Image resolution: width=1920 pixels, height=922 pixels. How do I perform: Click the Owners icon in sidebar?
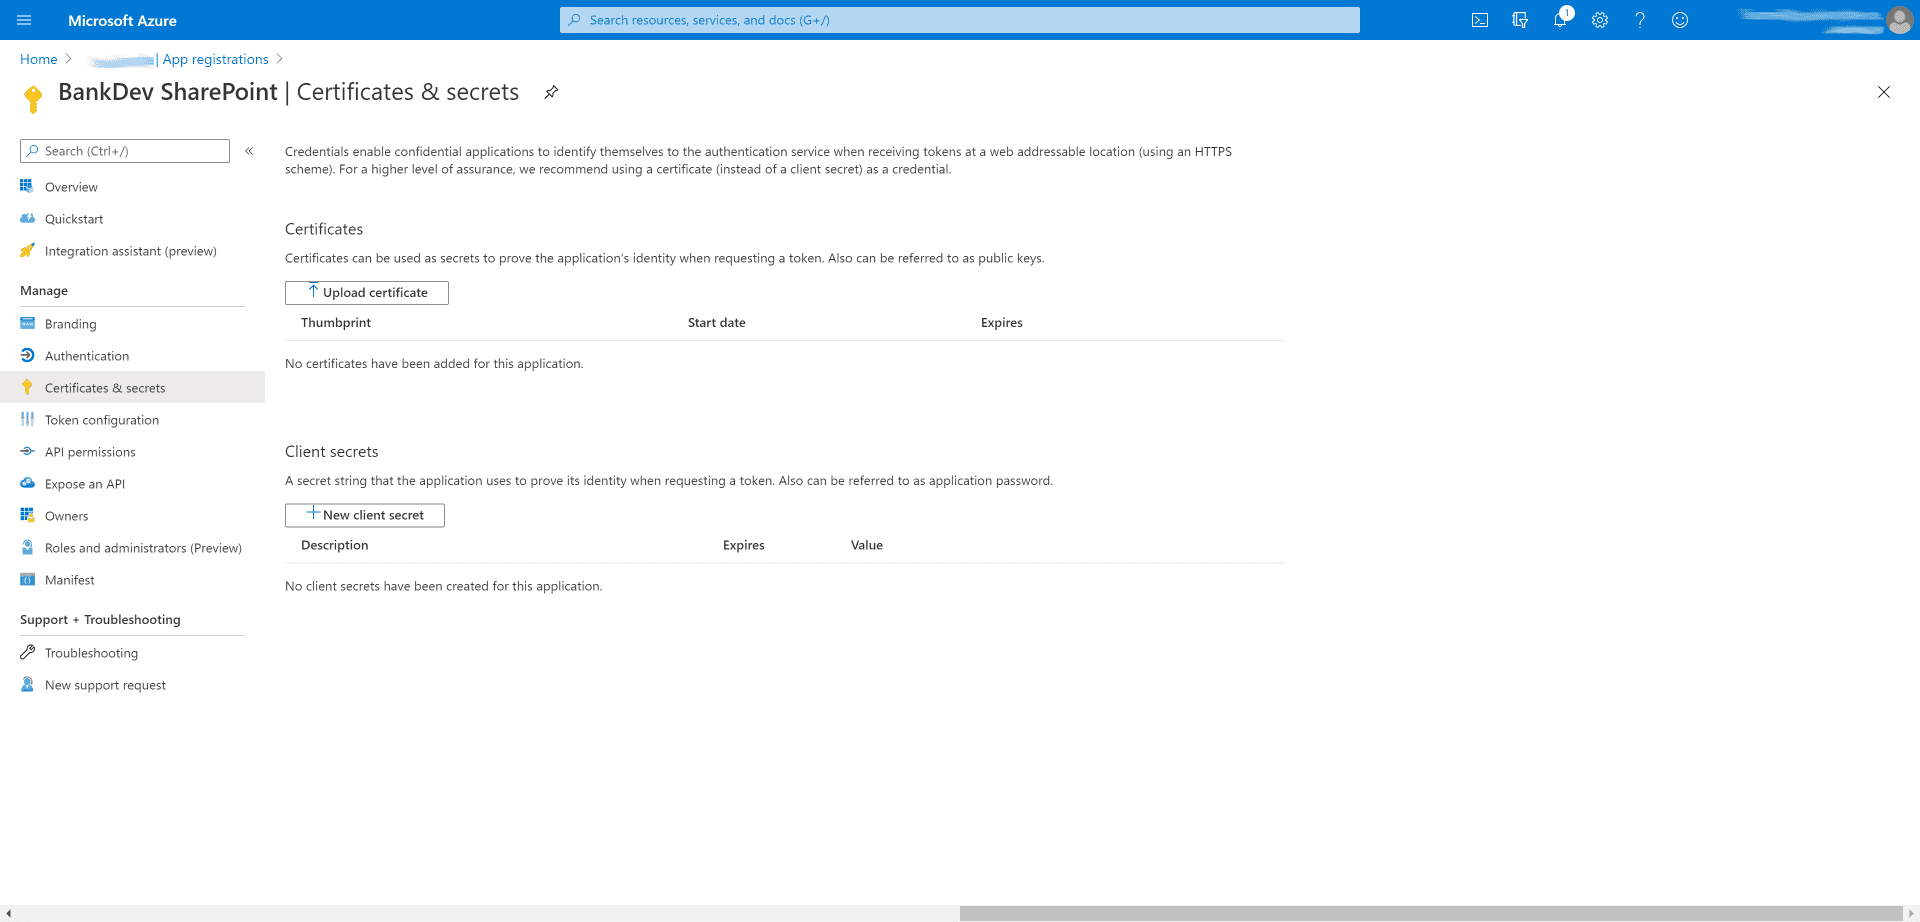27,516
